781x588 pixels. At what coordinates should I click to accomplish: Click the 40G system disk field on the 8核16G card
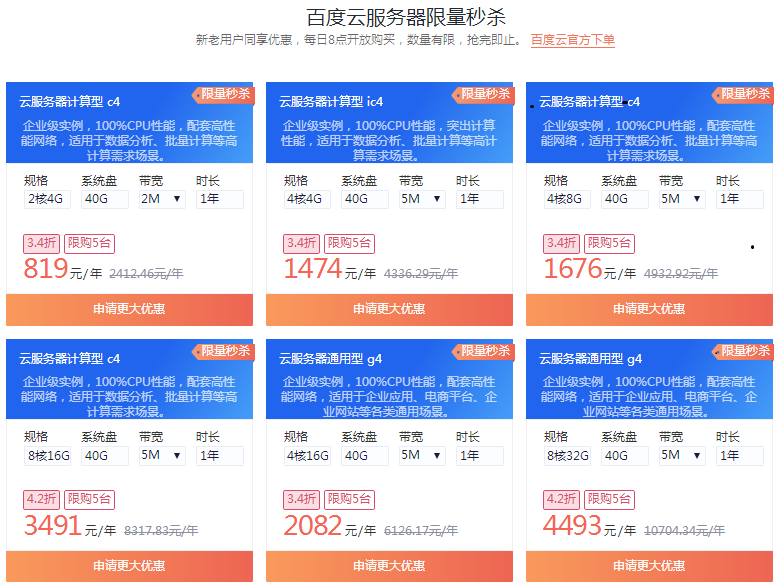[105, 456]
